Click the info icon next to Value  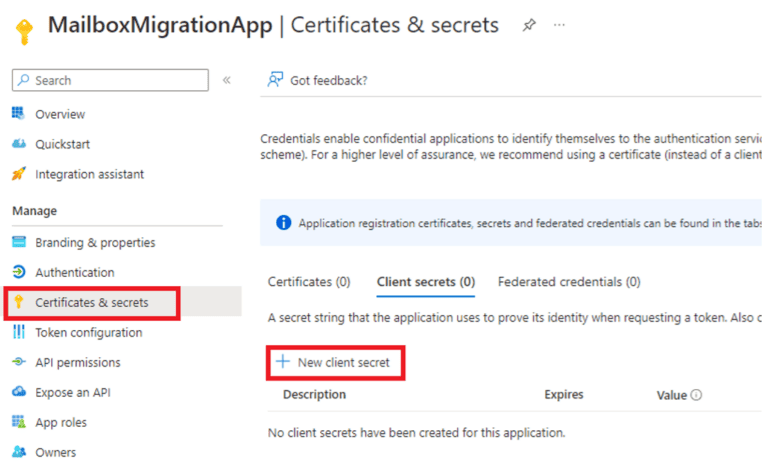pyautogui.click(x=696, y=395)
